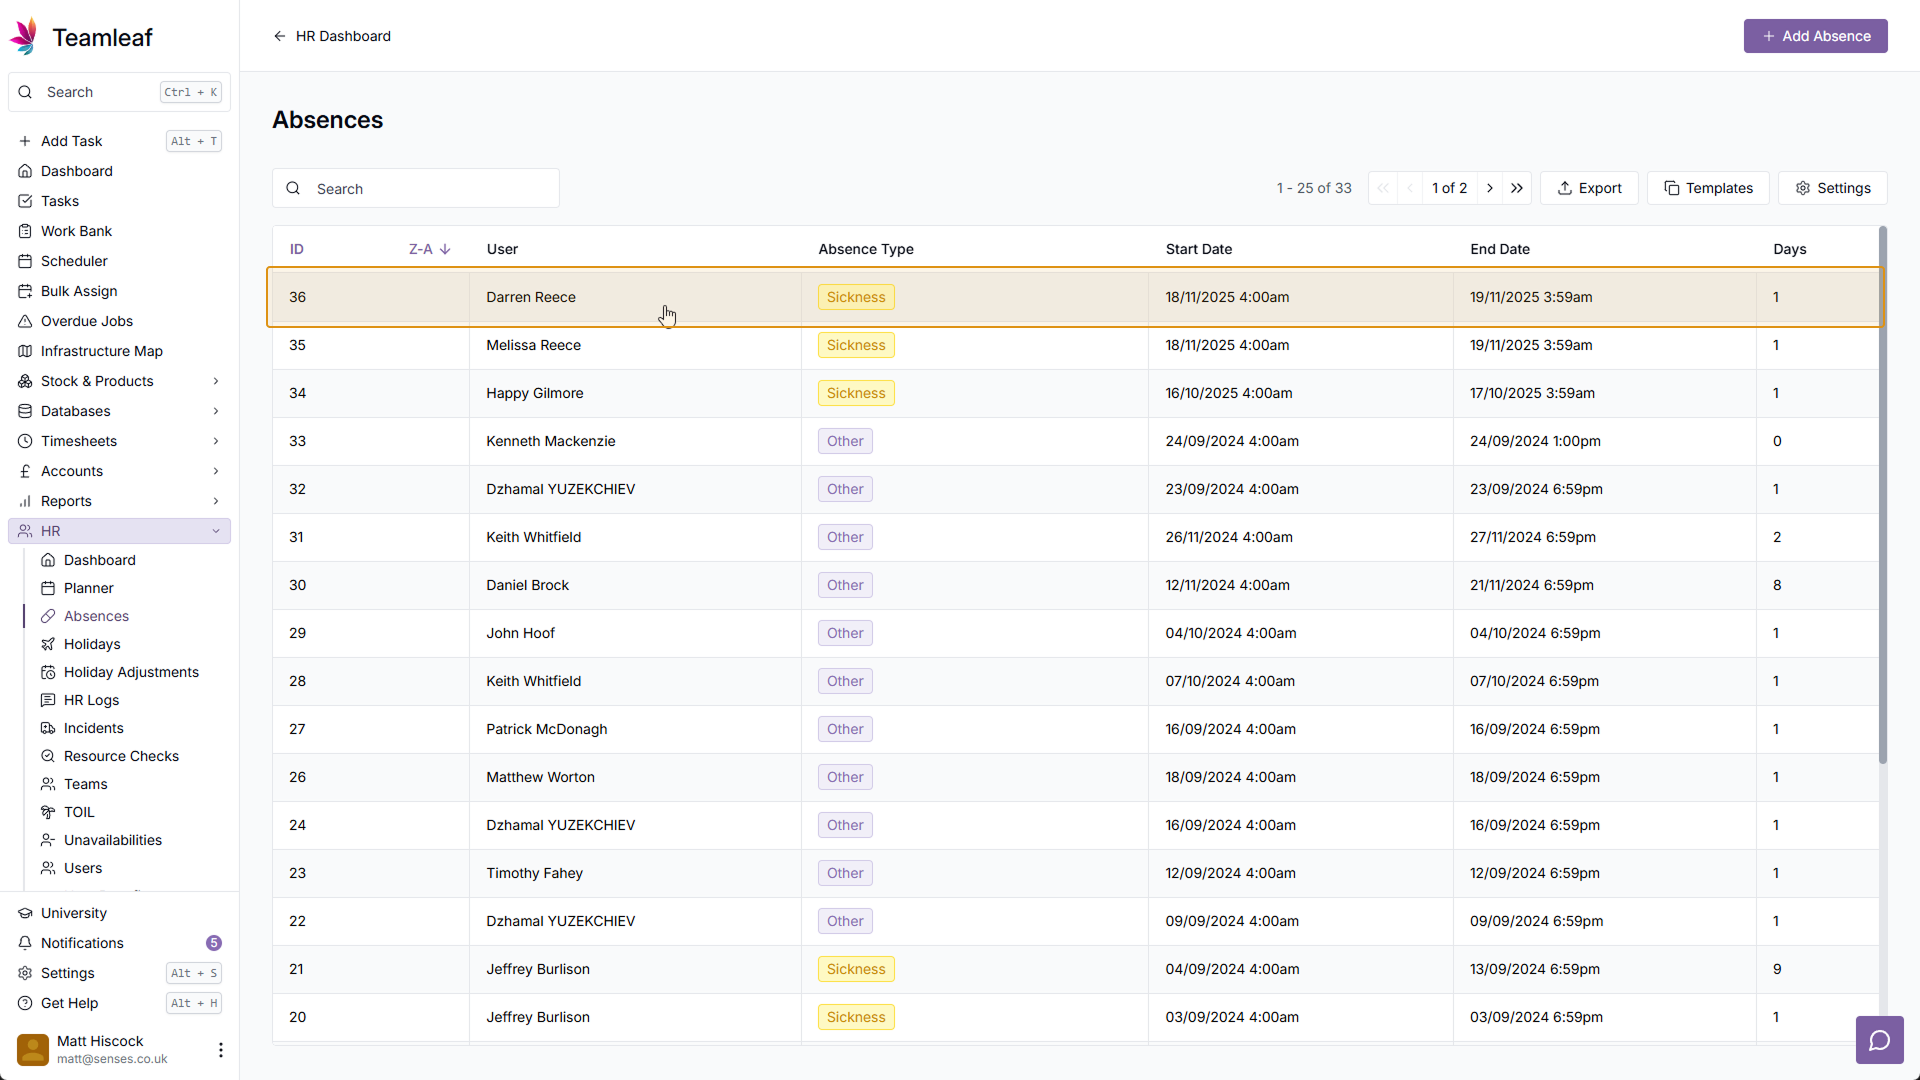Jump to last page double-arrow
This screenshot has width=1920, height=1080.
click(1517, 188)
